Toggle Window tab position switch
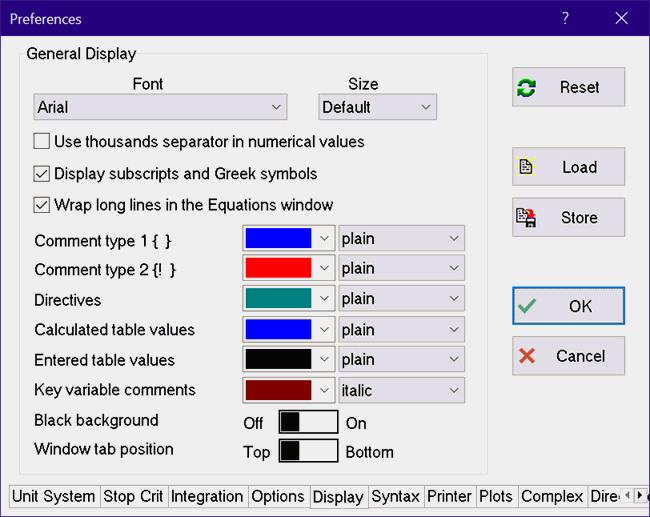This screenshot has width=650, height=517. [308, 451]
